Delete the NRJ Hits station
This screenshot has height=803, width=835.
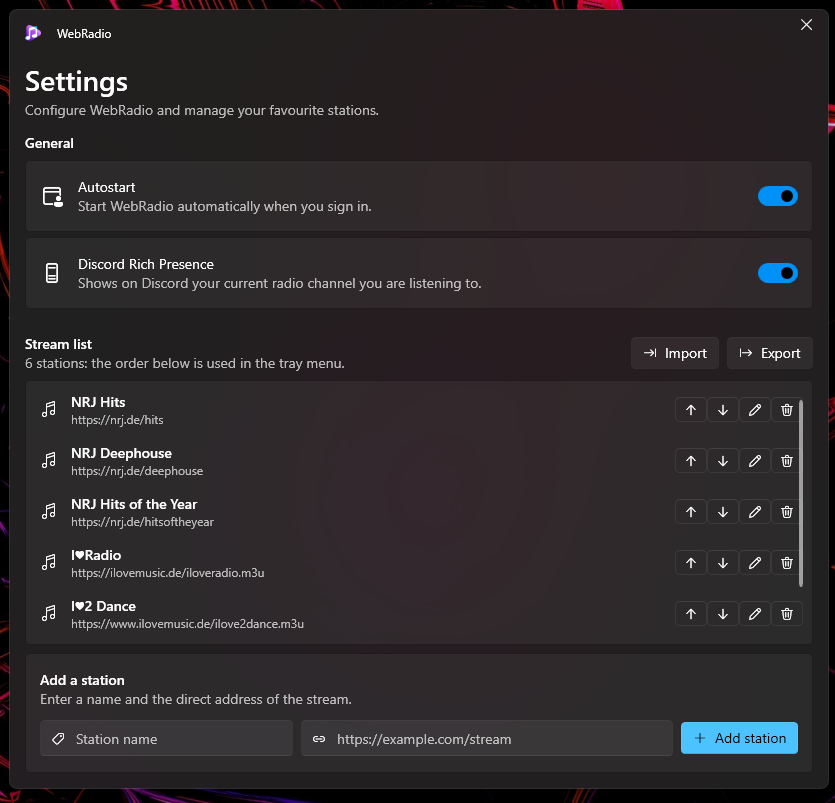pos(787,409)
